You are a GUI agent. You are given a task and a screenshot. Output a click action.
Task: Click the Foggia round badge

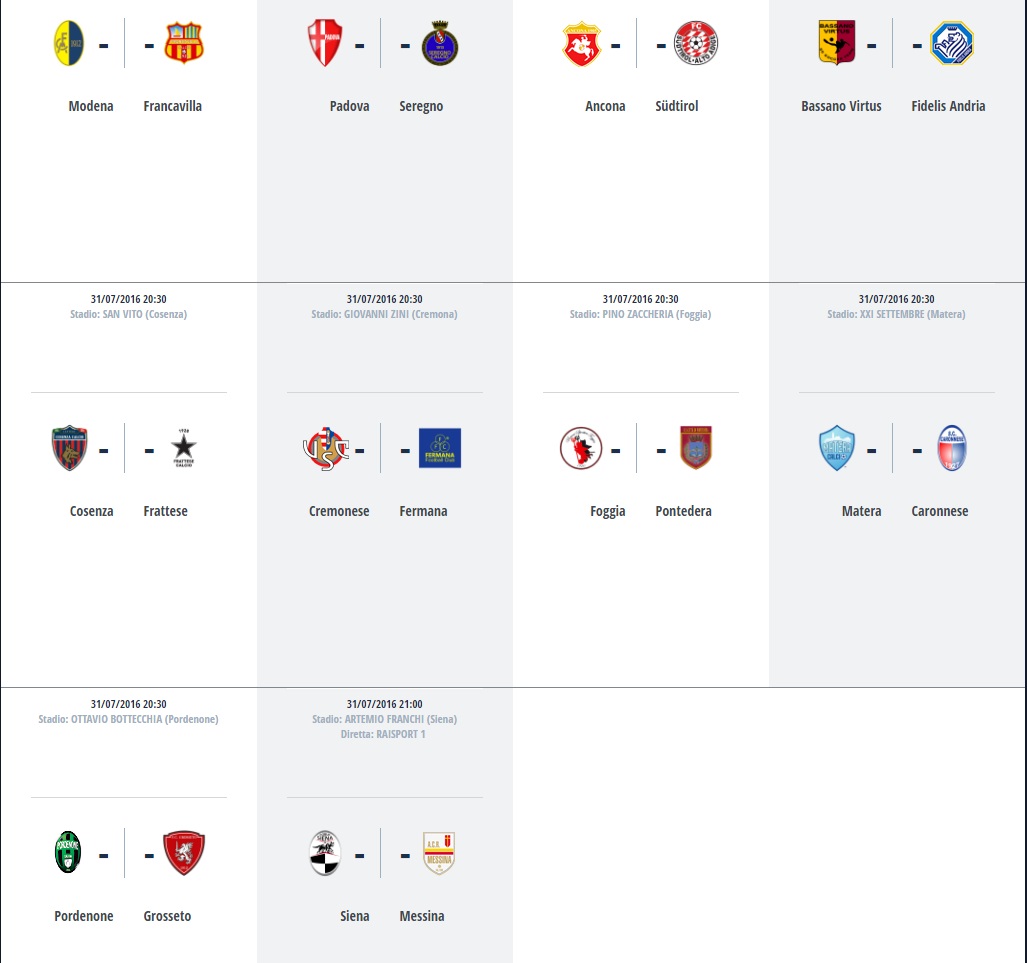581,448
